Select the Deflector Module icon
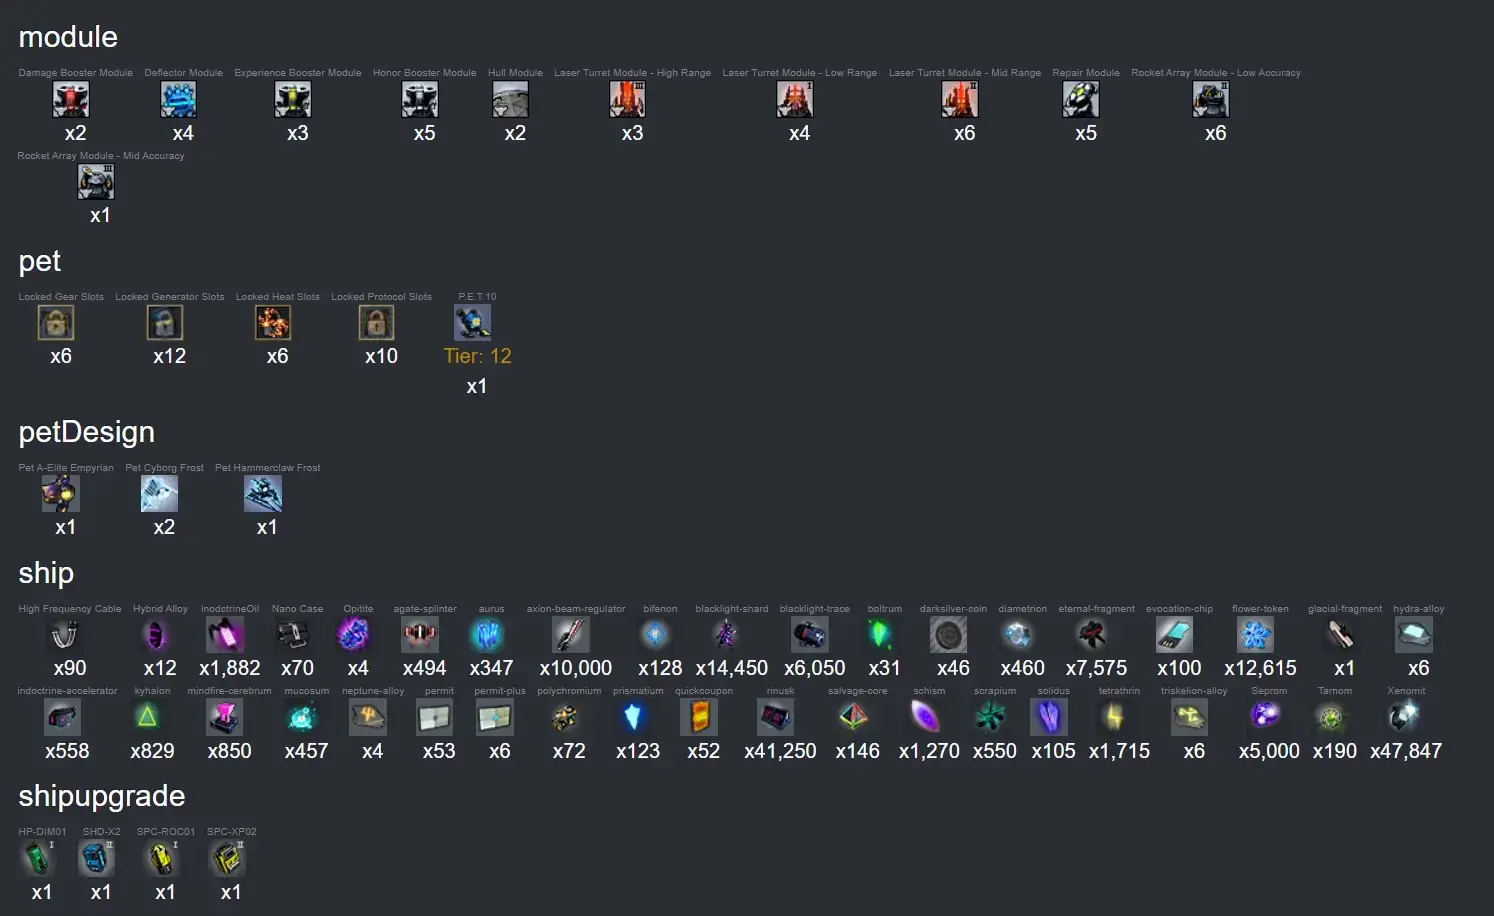 coord(179,100)
